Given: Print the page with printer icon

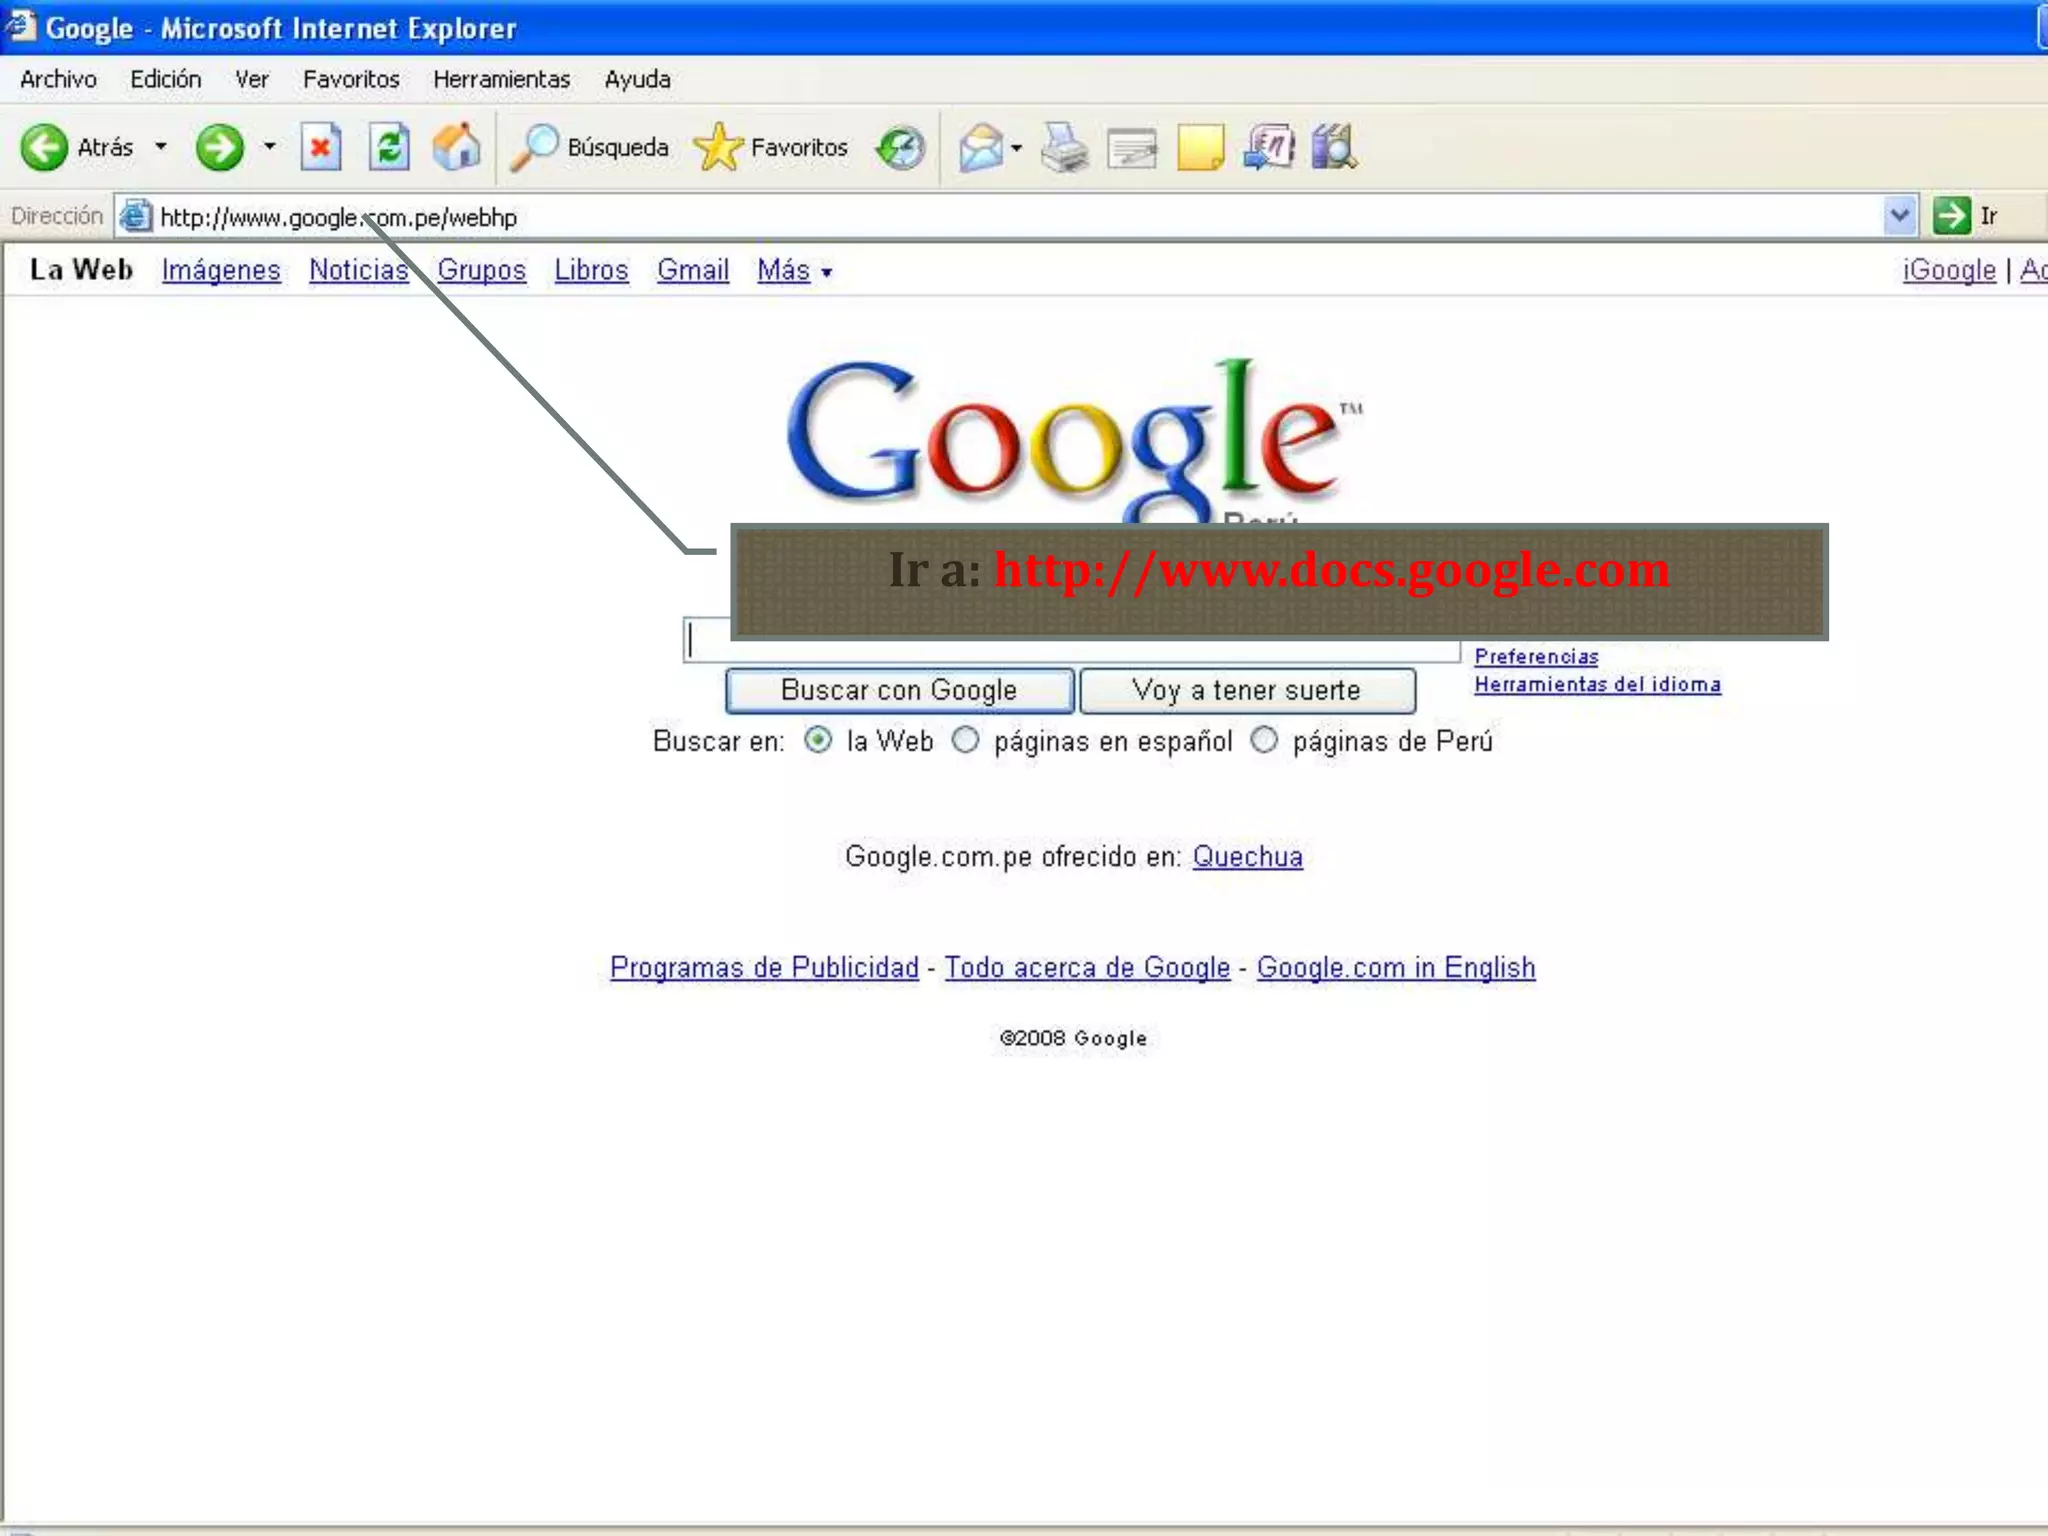Looking at the screenshot, I should tap(1064, 148).
